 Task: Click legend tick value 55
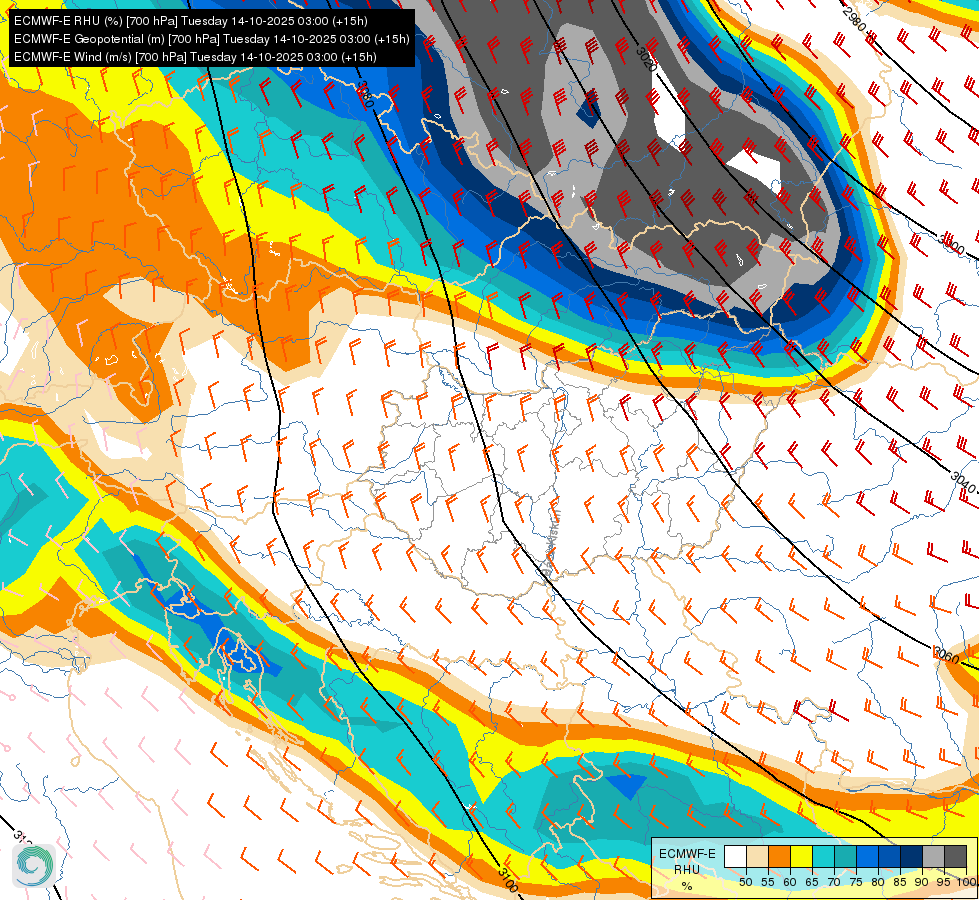point(767,882)
